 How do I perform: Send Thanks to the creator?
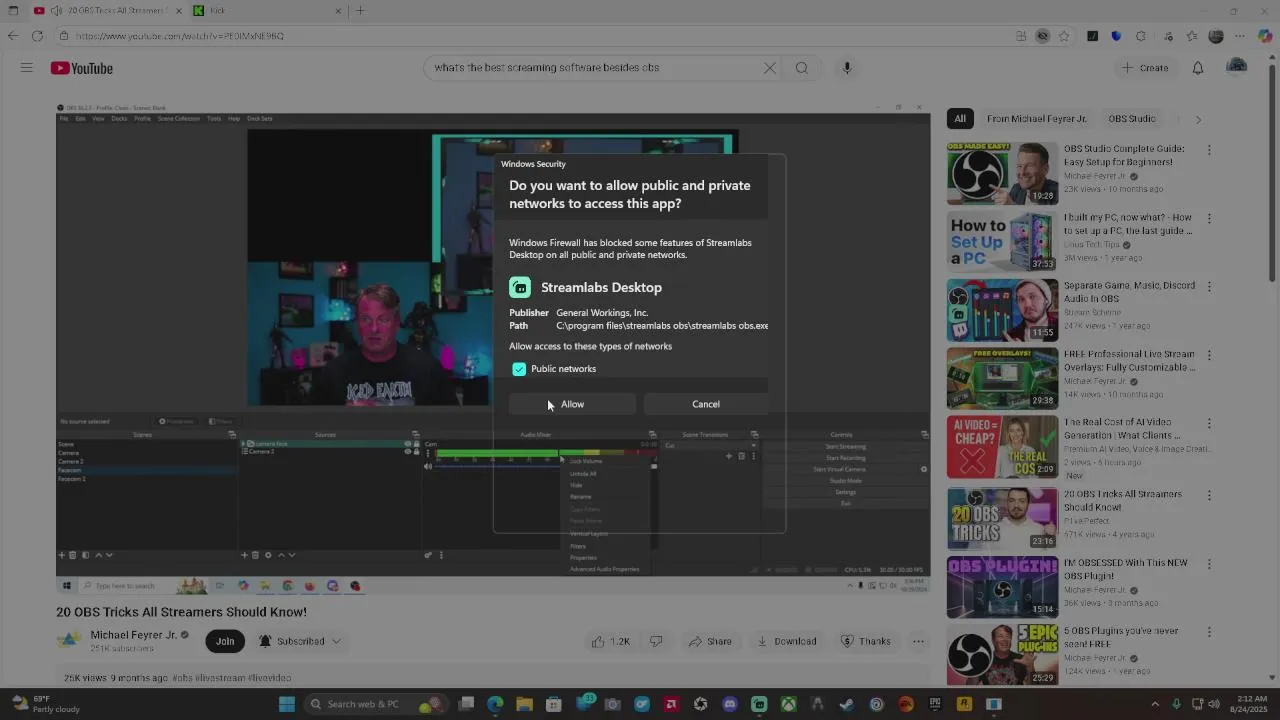pos(865,641)
